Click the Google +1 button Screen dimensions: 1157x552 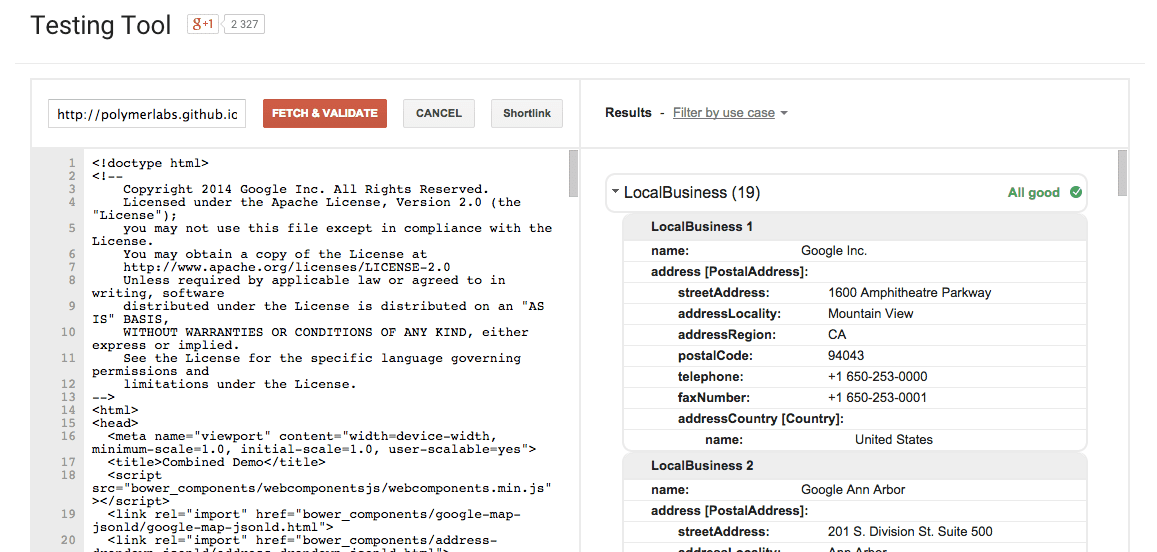point(203,24)
